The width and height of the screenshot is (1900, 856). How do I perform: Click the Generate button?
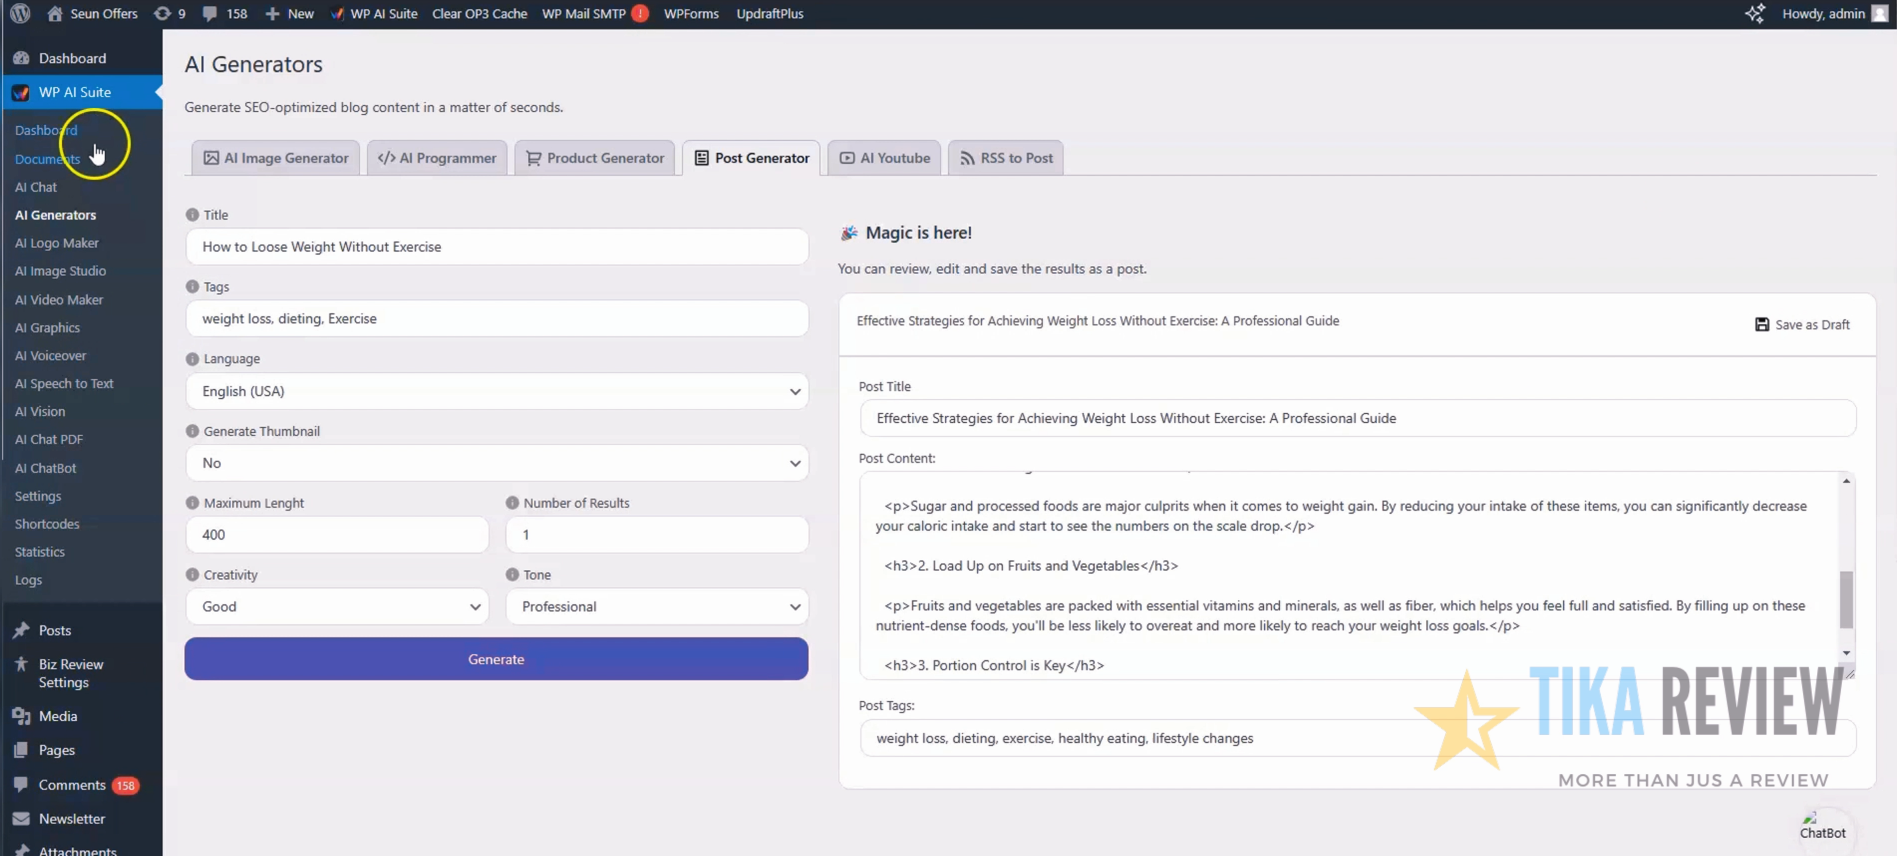coord(496,659)
